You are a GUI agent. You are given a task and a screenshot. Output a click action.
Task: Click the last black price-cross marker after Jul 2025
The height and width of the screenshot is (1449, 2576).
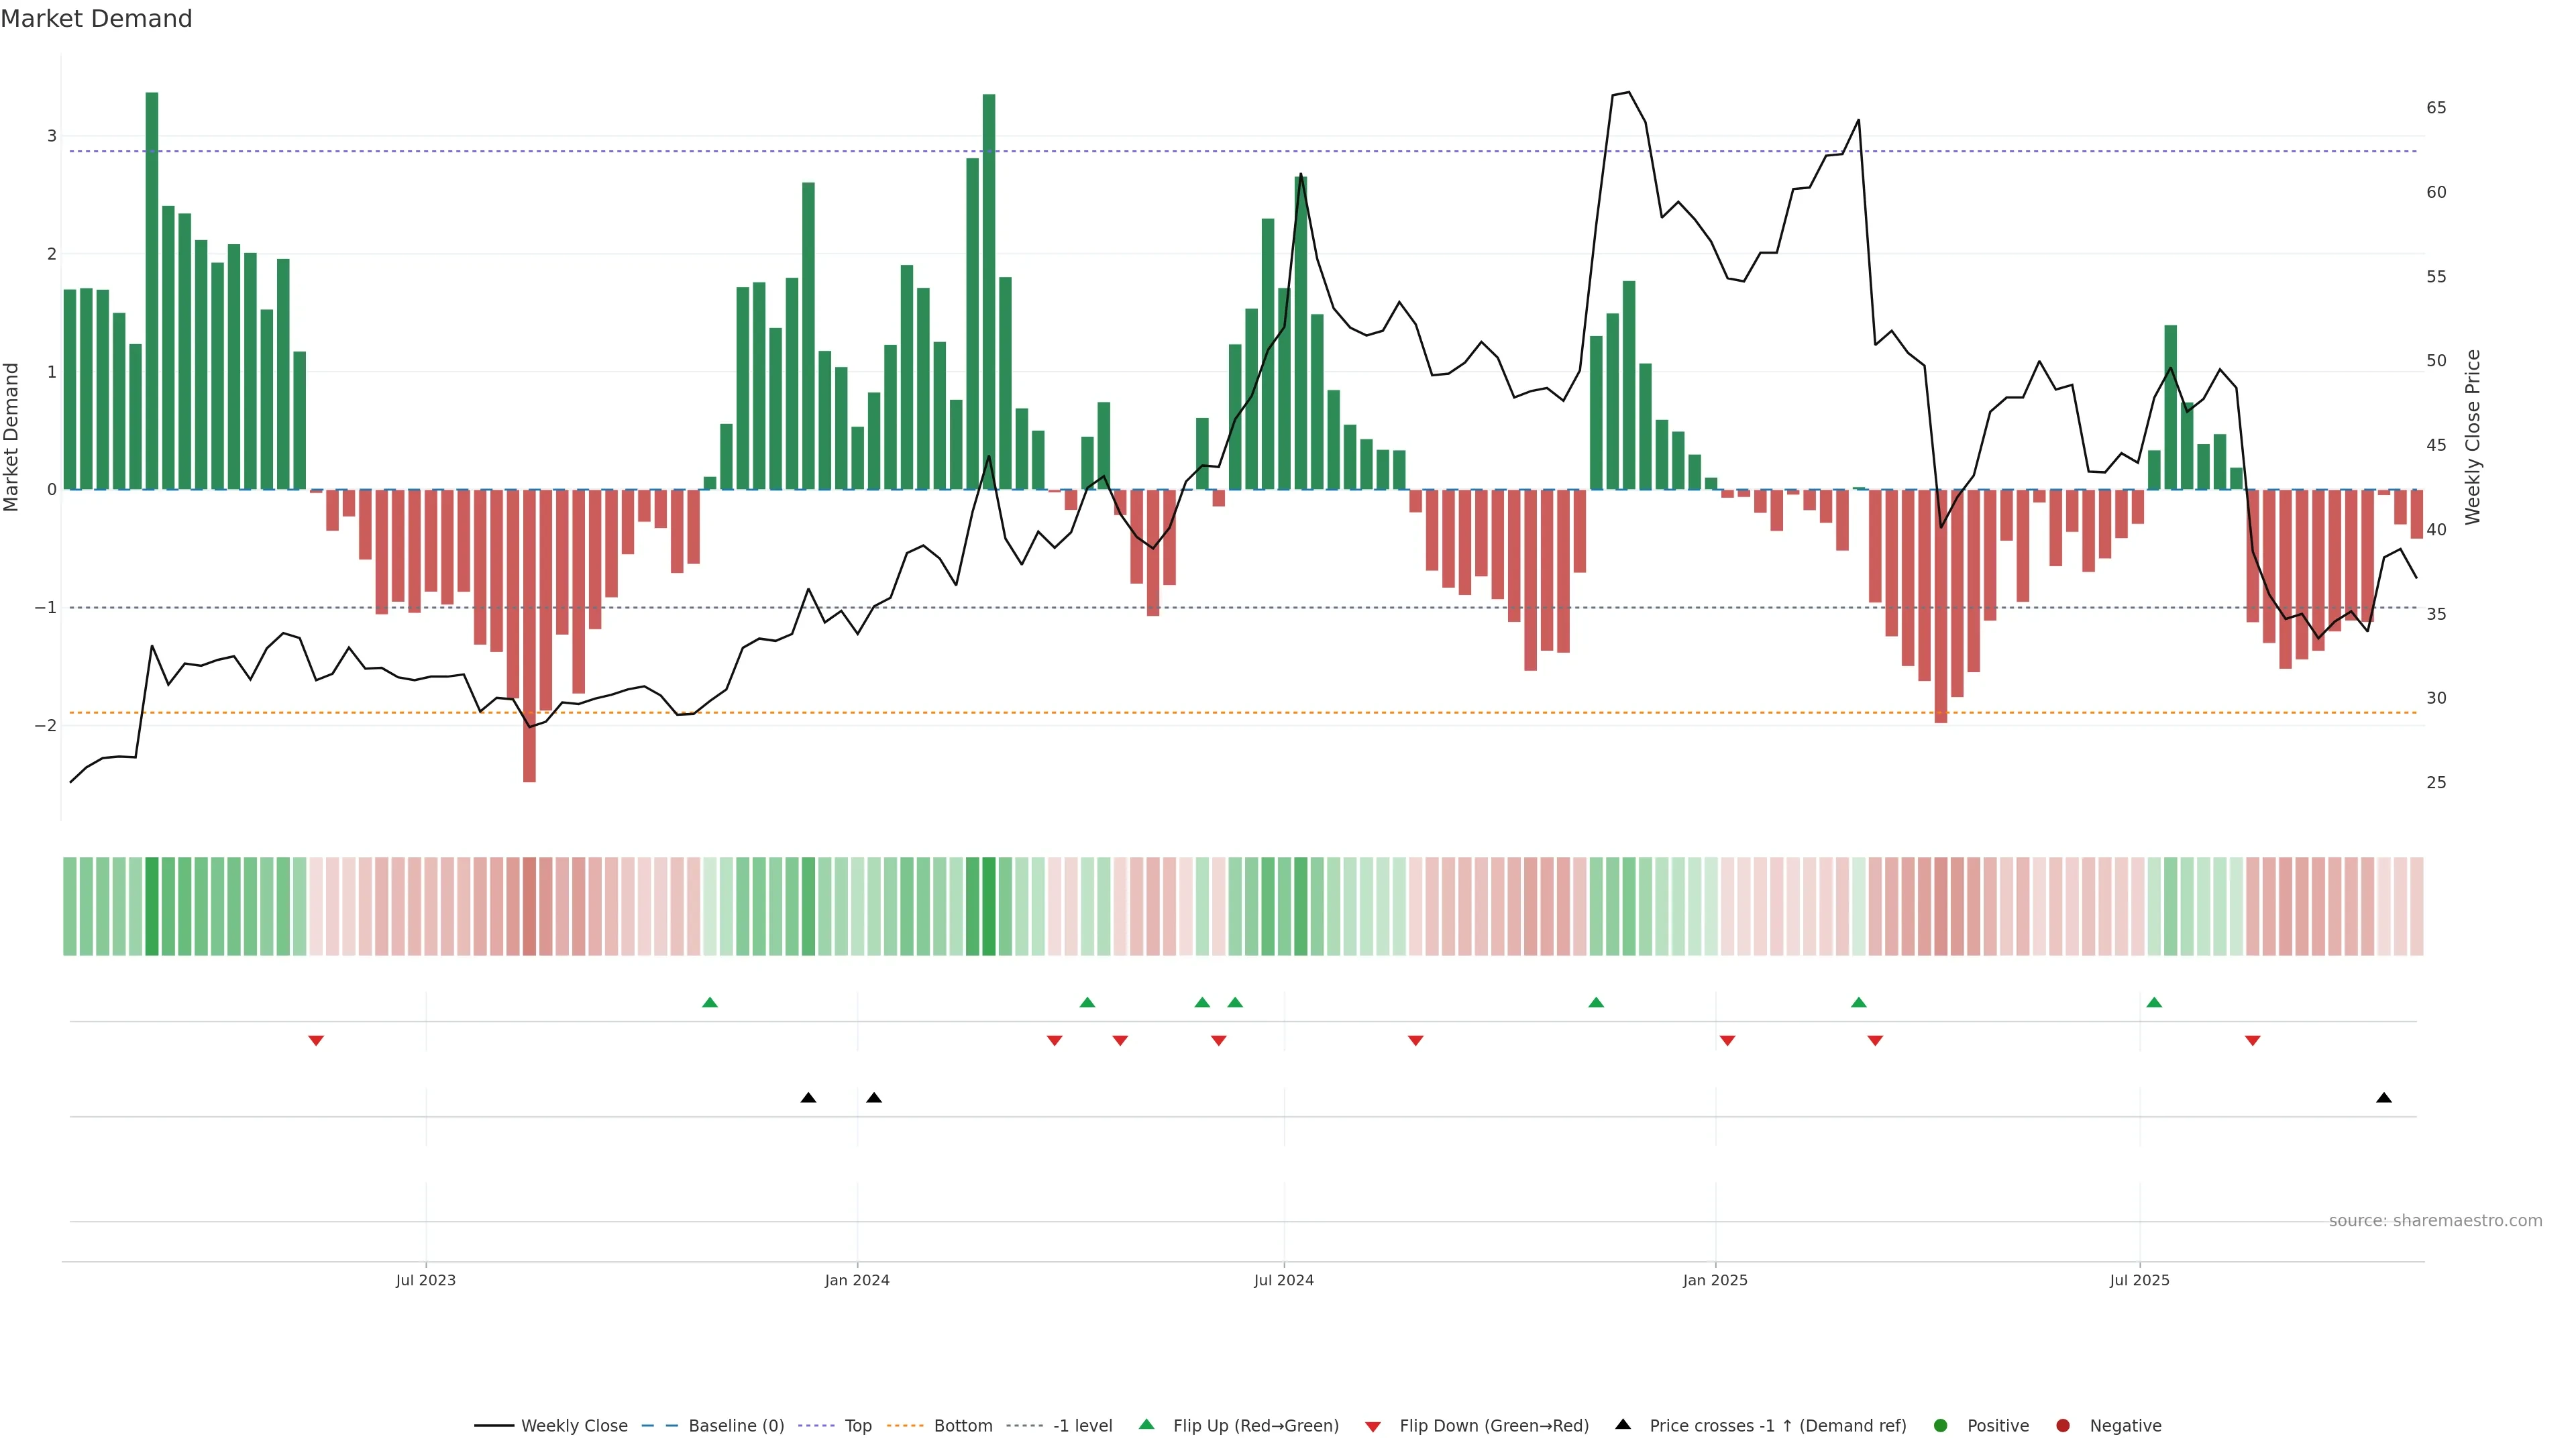[2384, 1098]
